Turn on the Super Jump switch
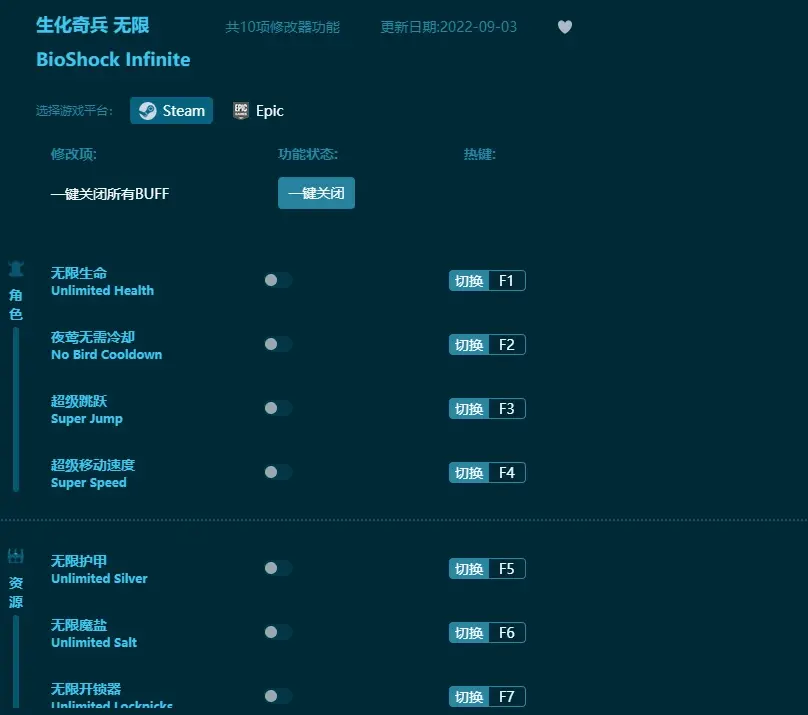This screenshot has width=808, height=715. coord(278,408)
